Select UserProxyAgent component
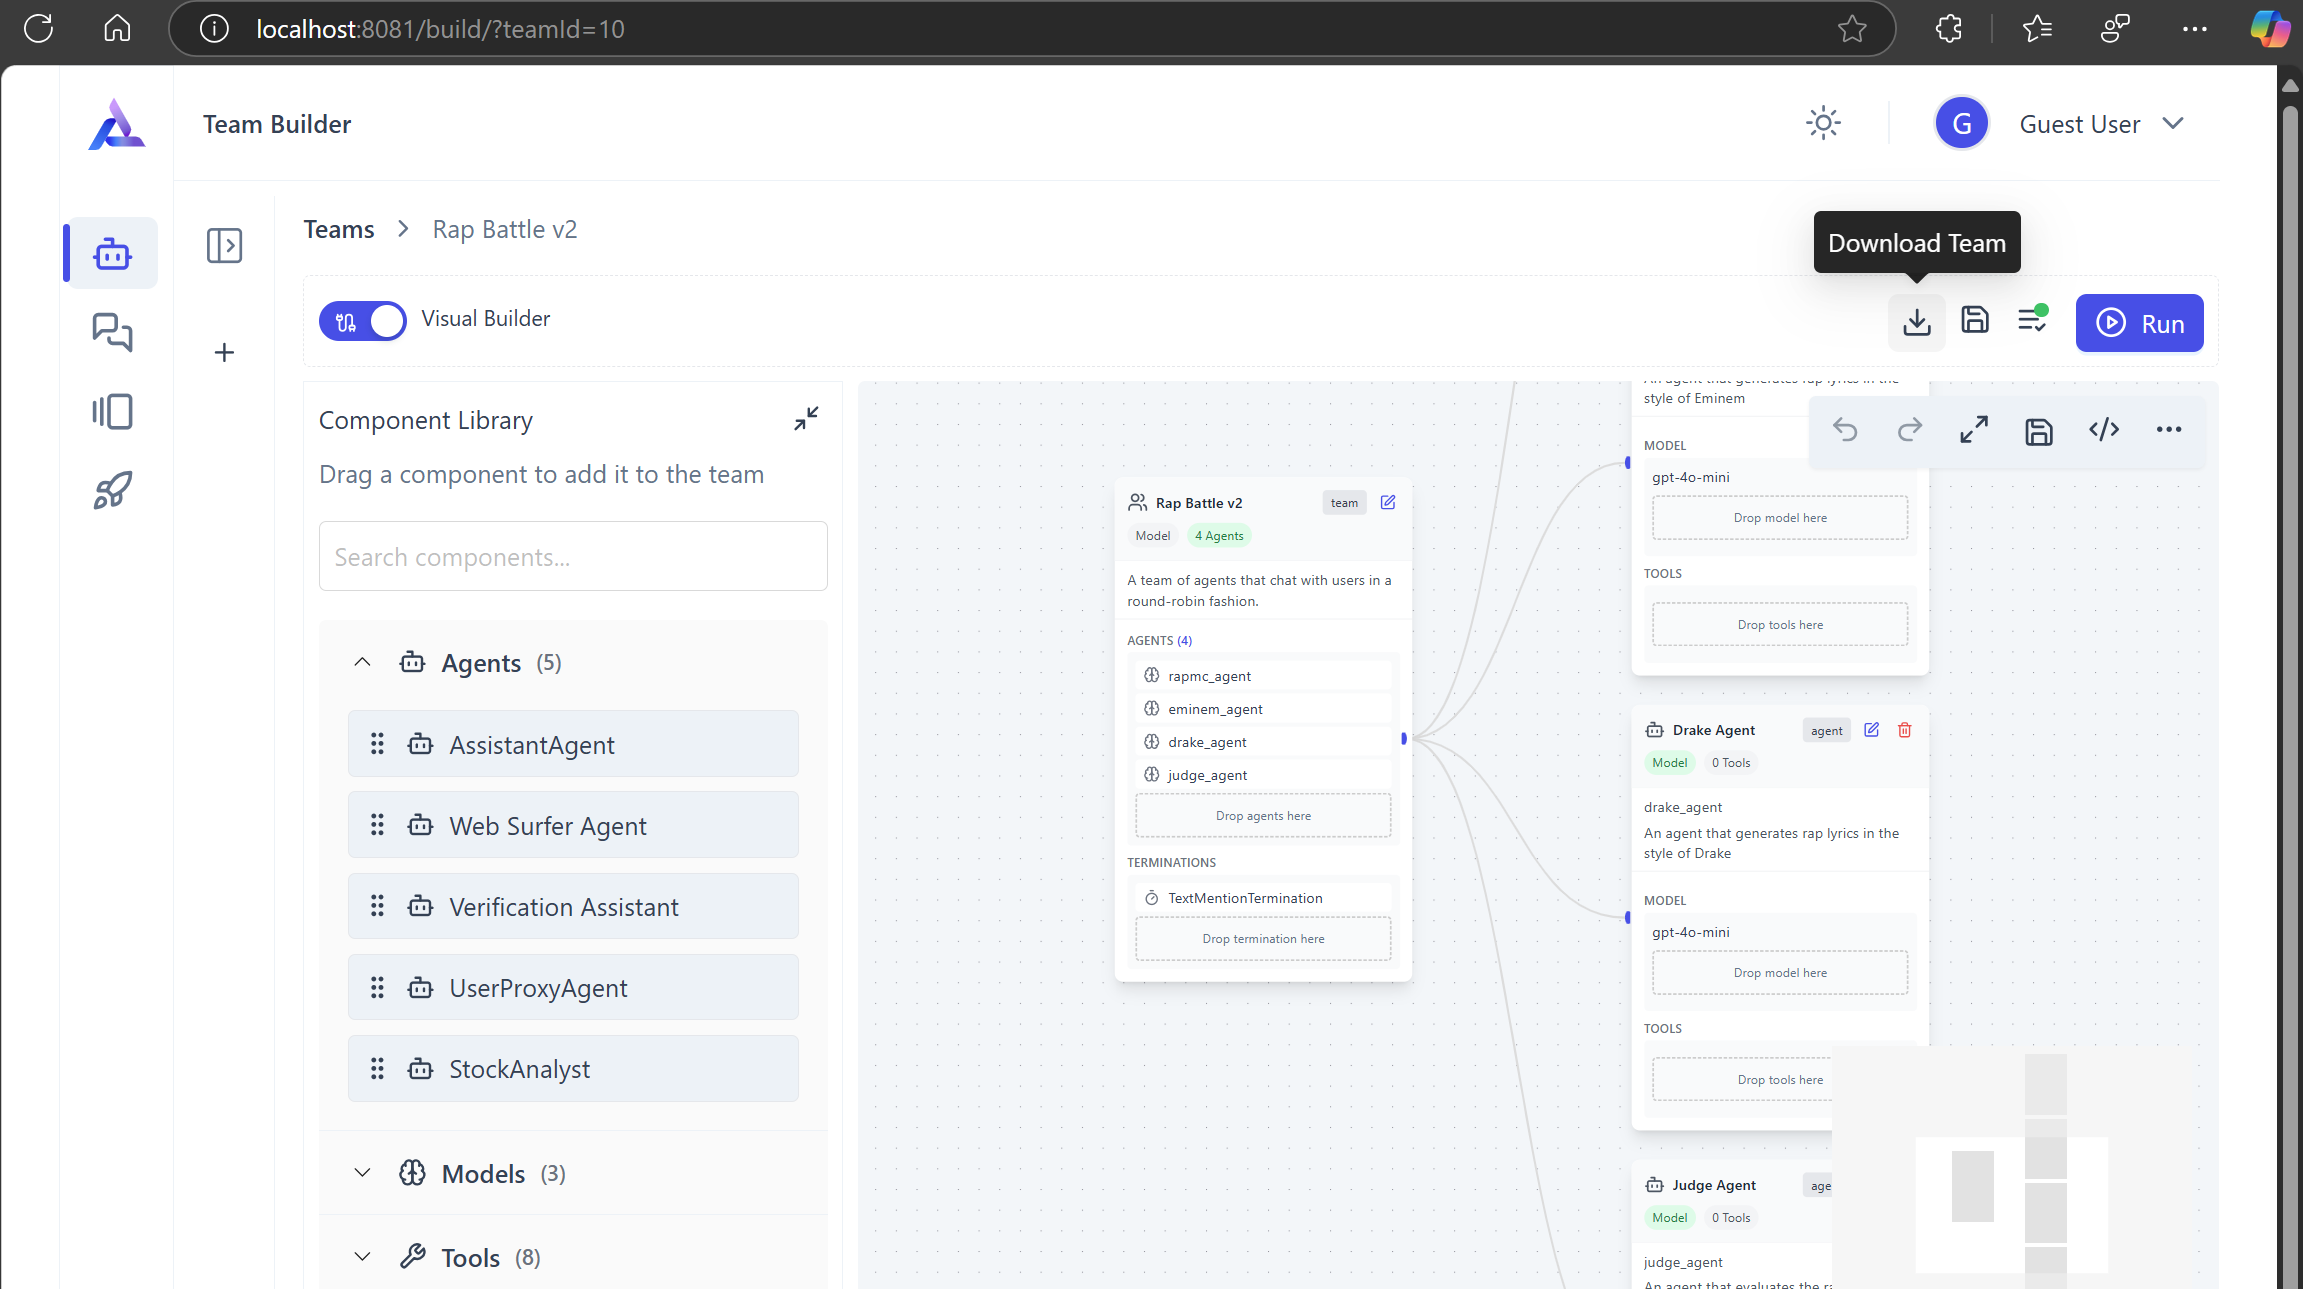Screen dimensions: 2303x1289 pos(573,987)
